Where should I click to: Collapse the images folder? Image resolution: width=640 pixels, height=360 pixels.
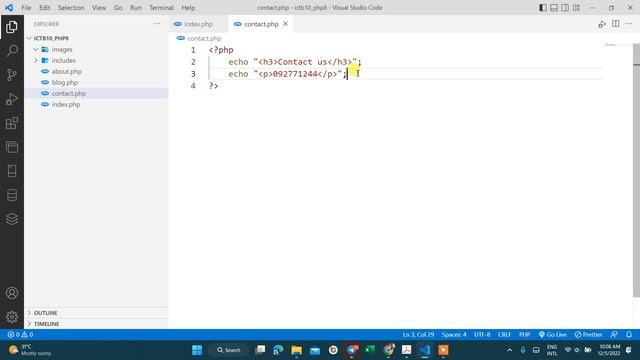coord(36,49)
